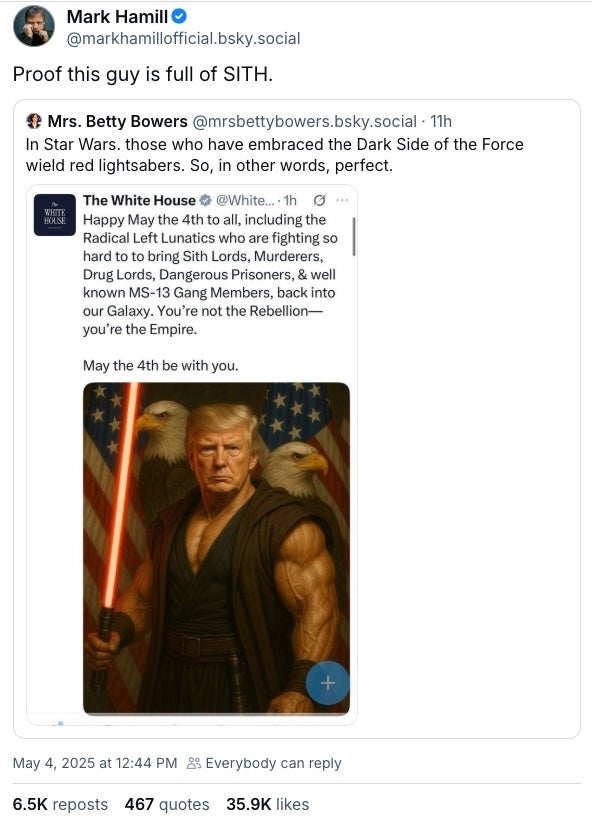Click the @mrsbettybowers.bsky.social handle
This screenshot has height=823, width=592.
pyautogui.click(x=305, y=121)
